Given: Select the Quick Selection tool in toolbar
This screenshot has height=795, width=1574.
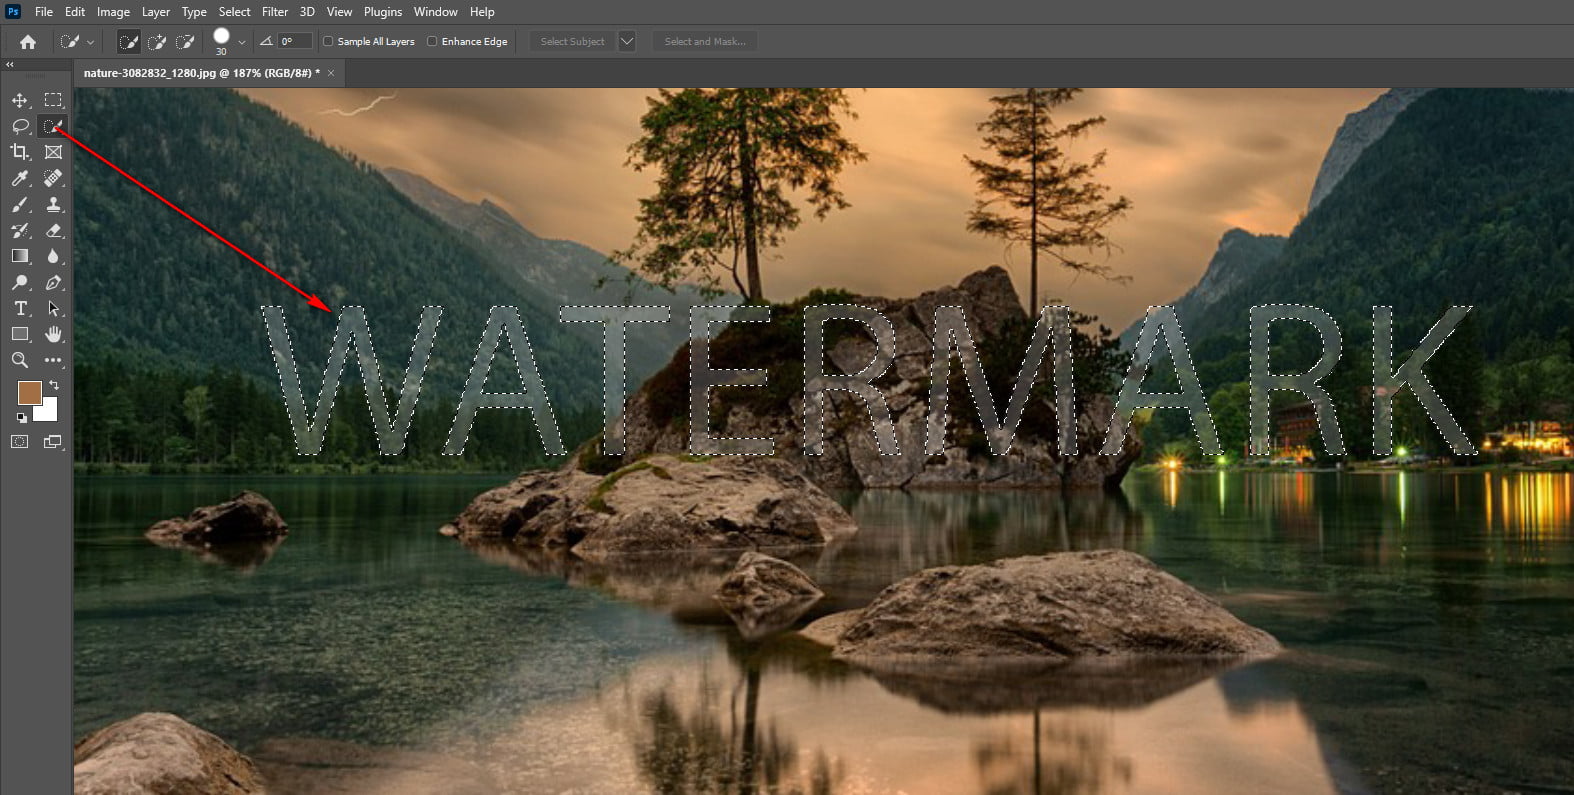Looking at the screenshot, I should click(x=53, y=126).
